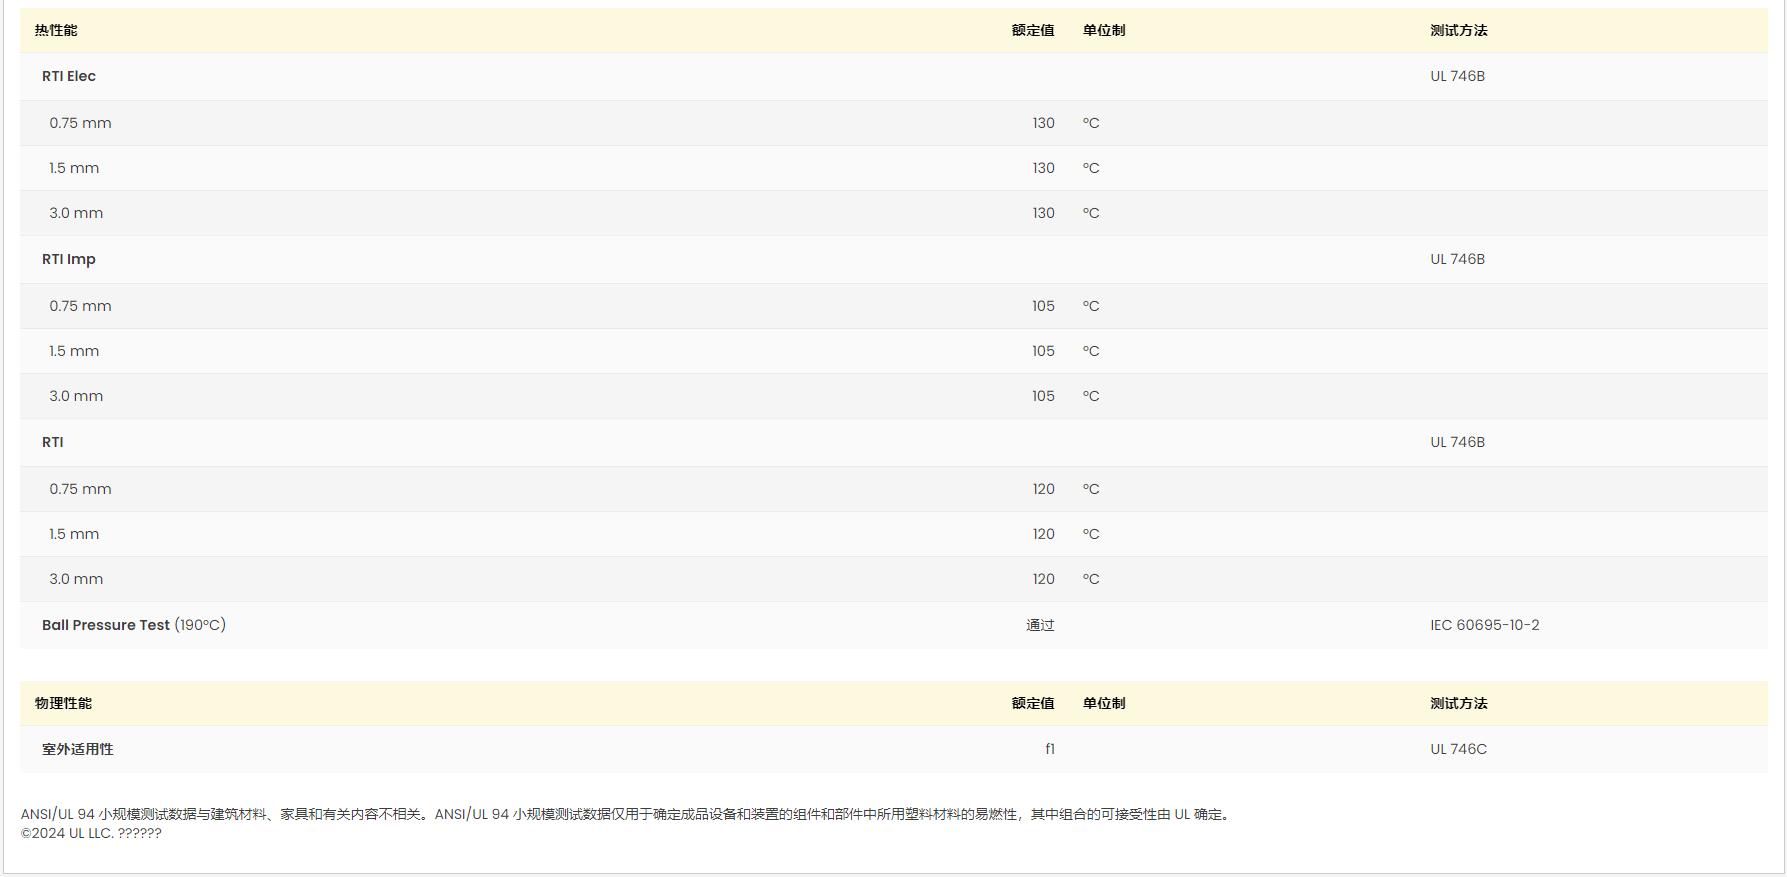This screenshot has height=877, width=1787.
Task: Select UL 746B beside RTI Imp
Action: click(1457, 259)
